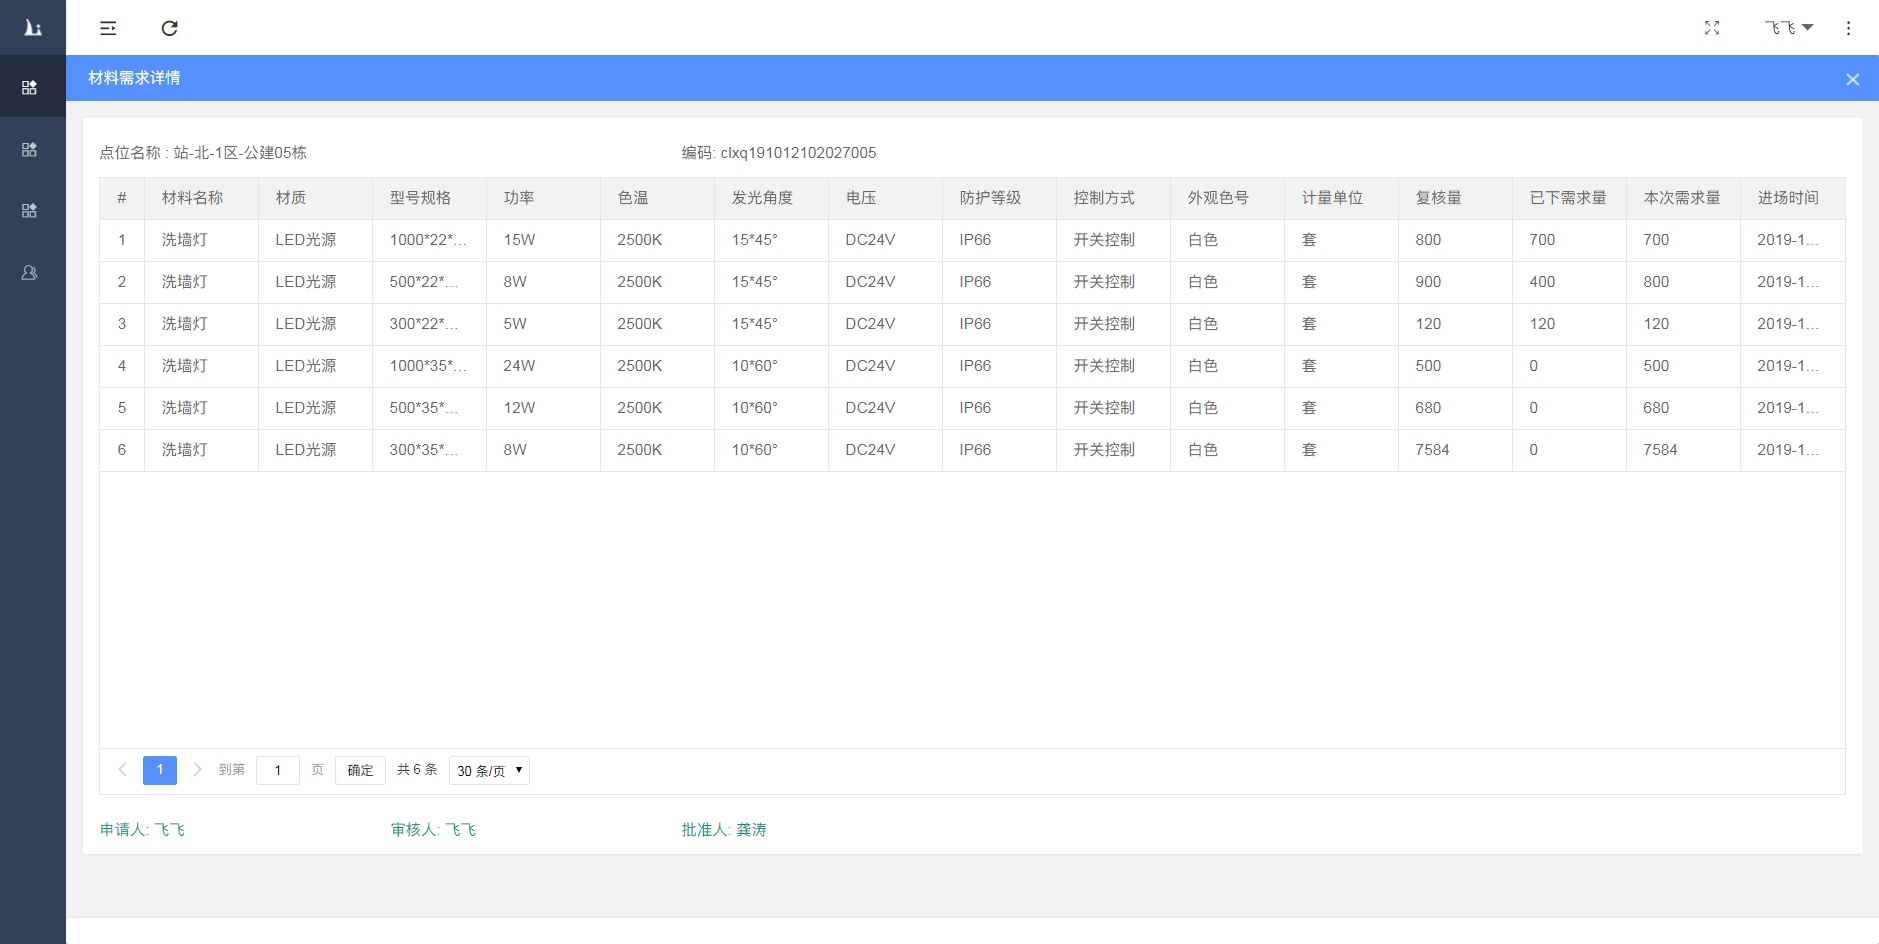Select page 1 in pagination
Viewport: 1879px width, 944px height.
click(160, 770)
